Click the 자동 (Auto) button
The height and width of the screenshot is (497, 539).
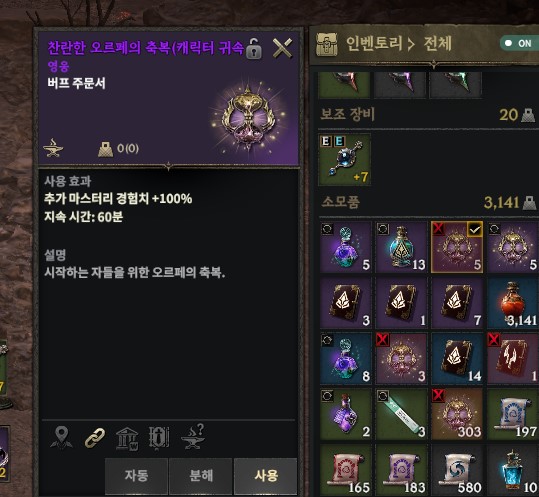tap(136, 476)
